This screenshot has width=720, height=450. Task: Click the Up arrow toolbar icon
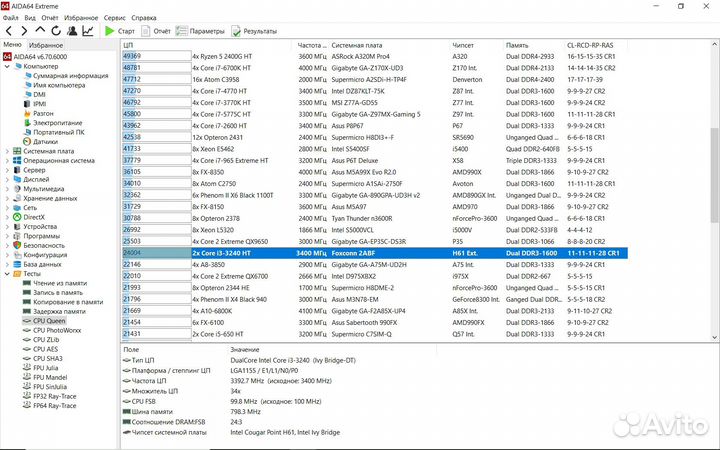point(40,31)
